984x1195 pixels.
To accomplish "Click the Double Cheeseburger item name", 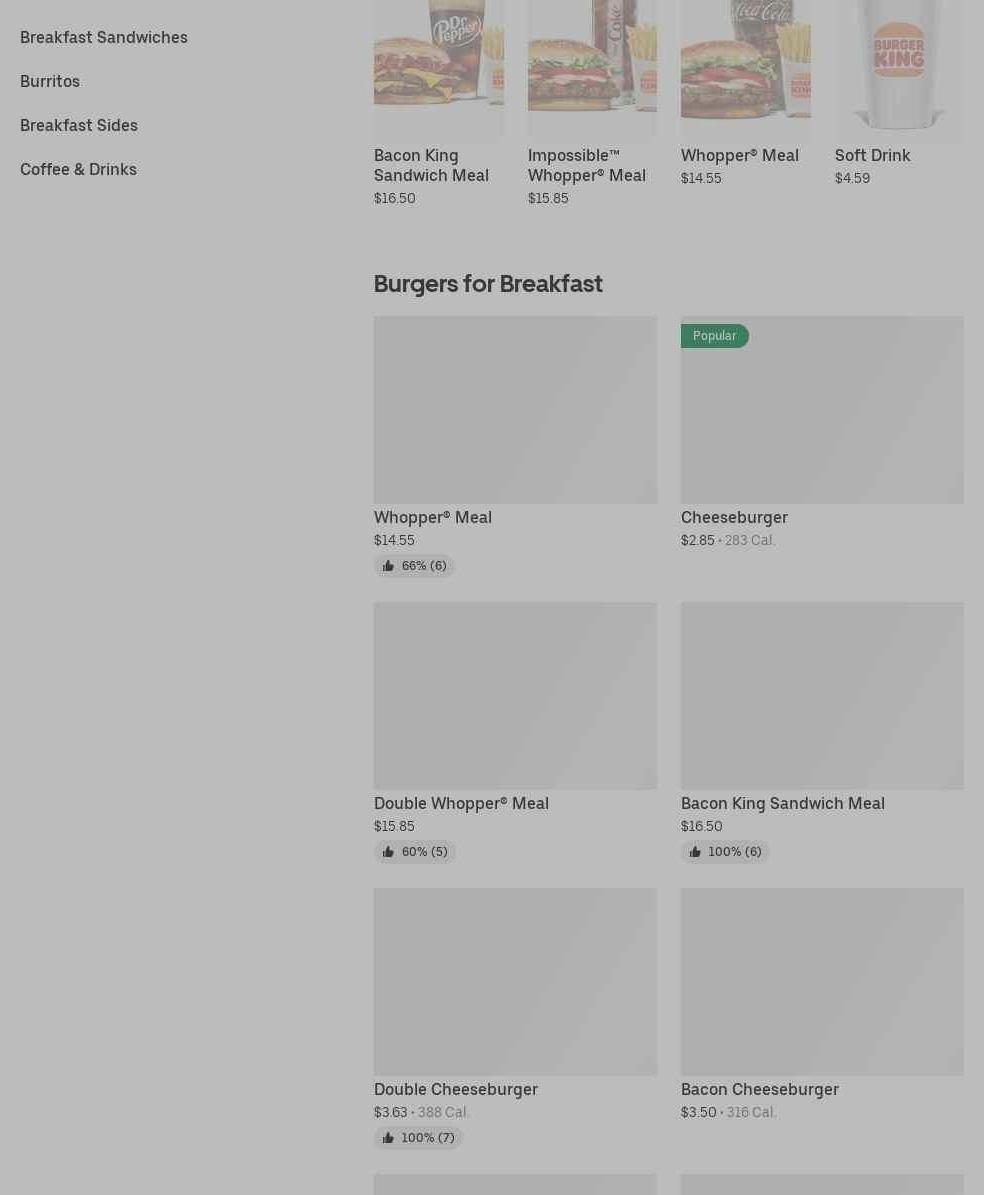I will 455,1089.
